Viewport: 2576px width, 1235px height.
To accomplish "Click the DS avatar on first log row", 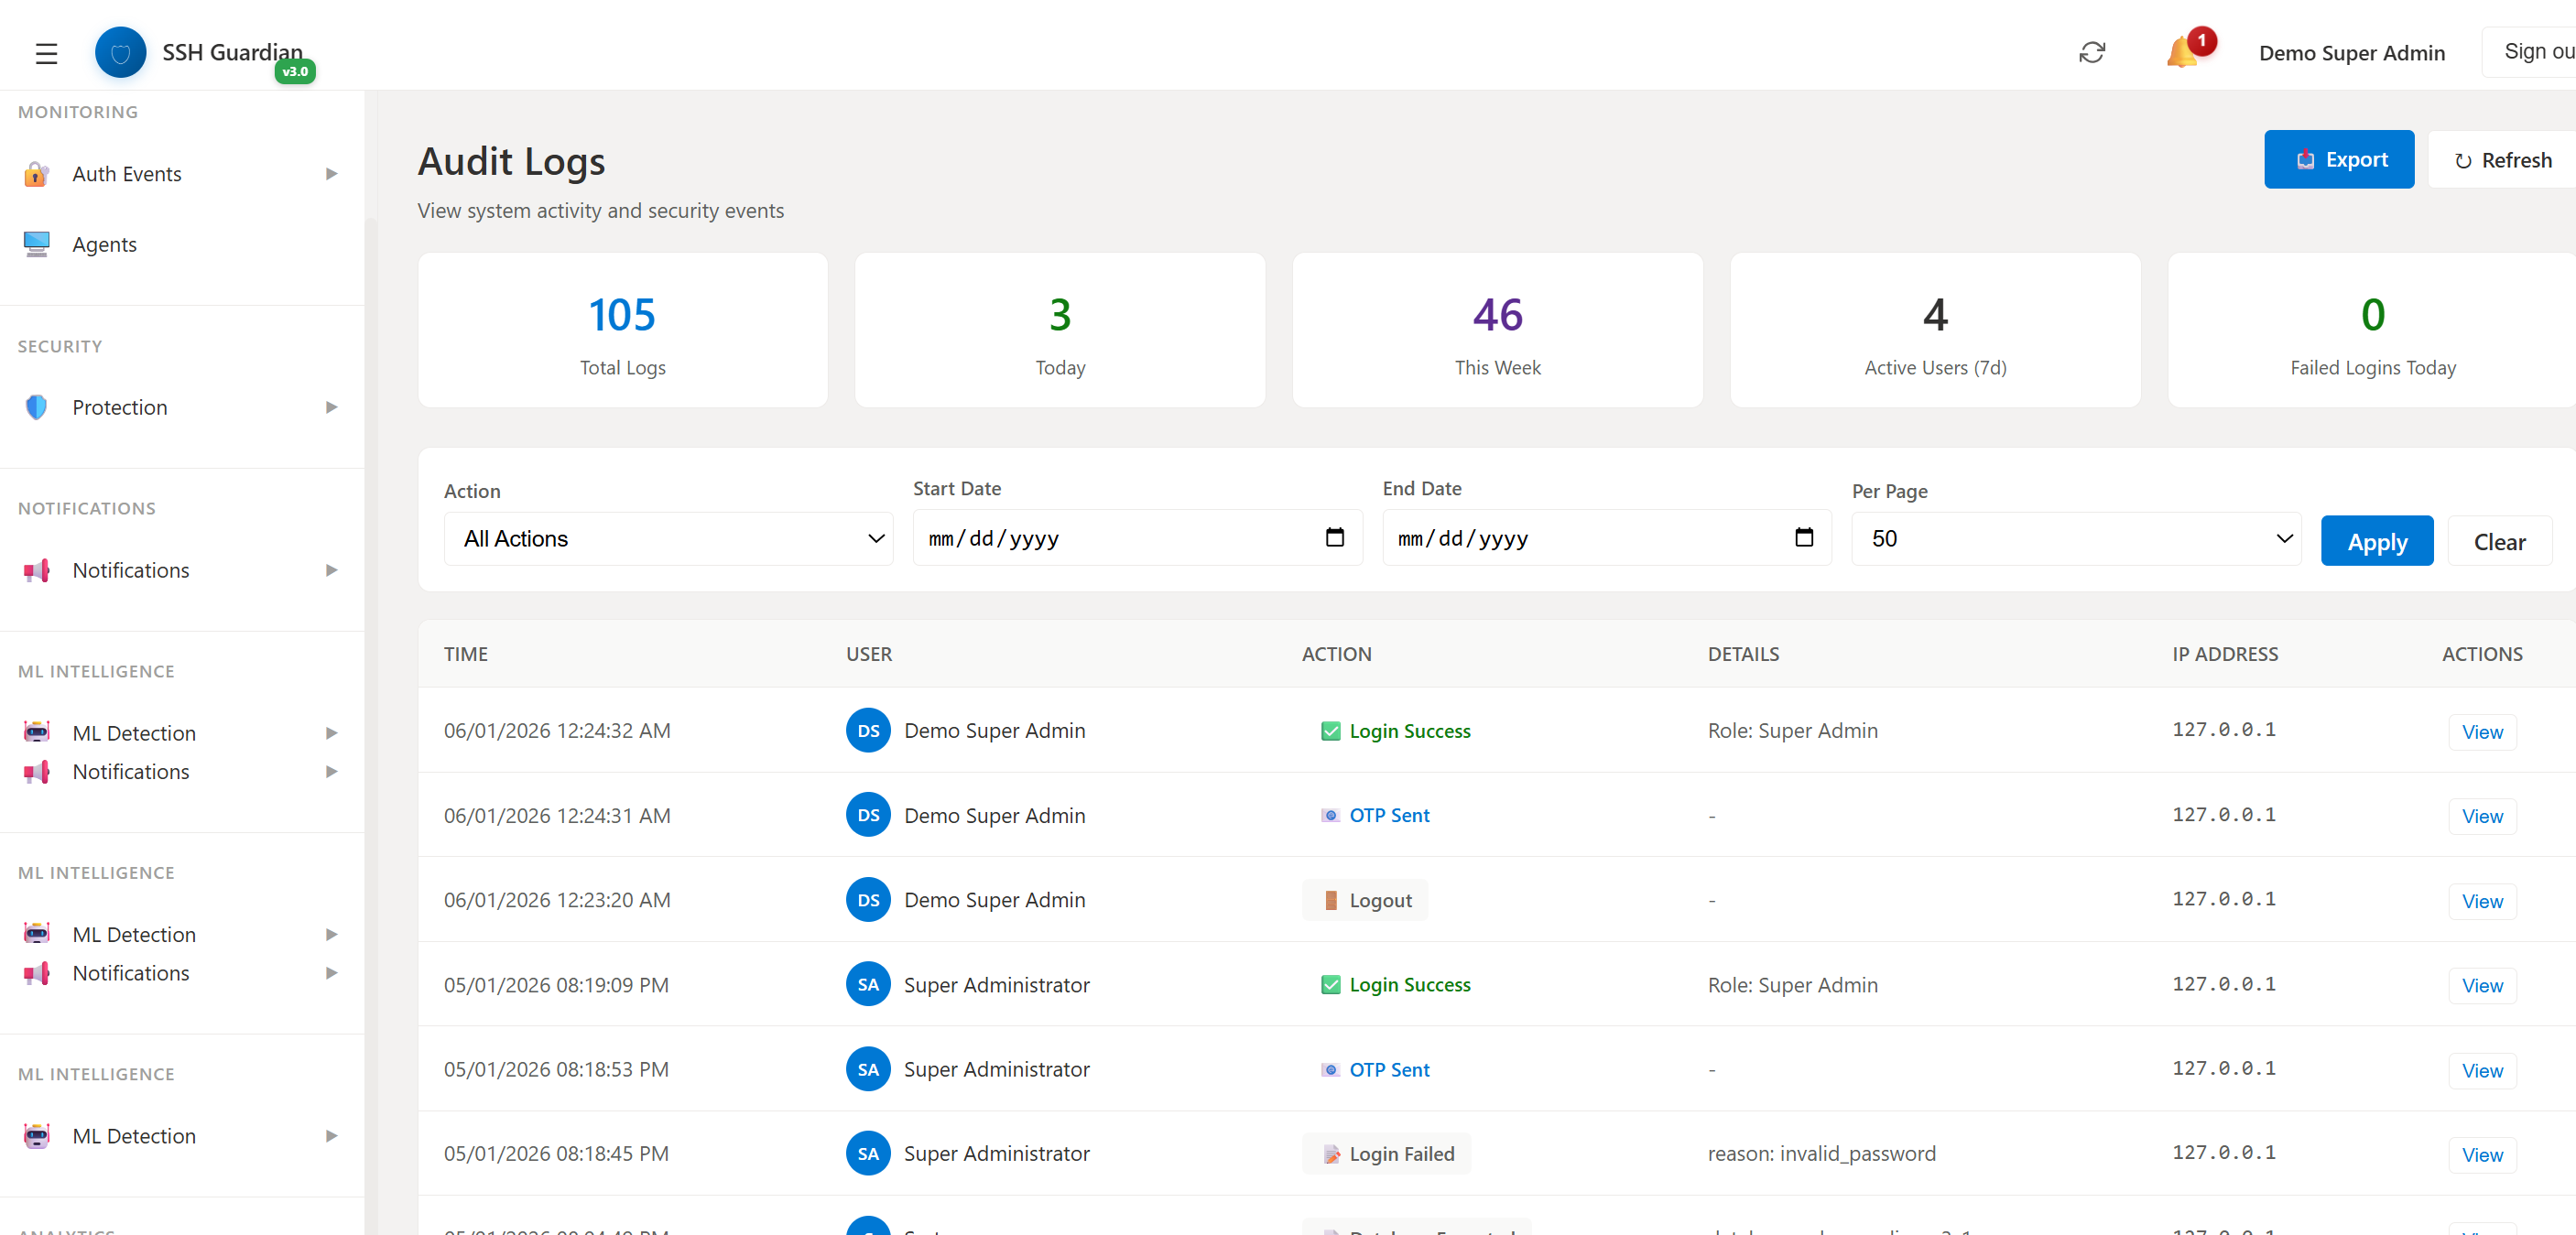I will [867, 731].
